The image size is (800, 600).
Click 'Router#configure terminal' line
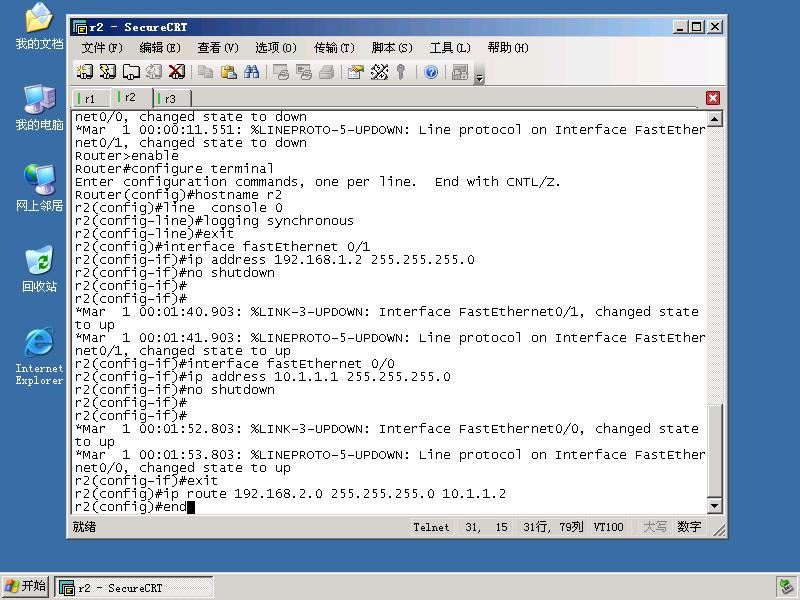pyautogui.click(x=174, y=169)
